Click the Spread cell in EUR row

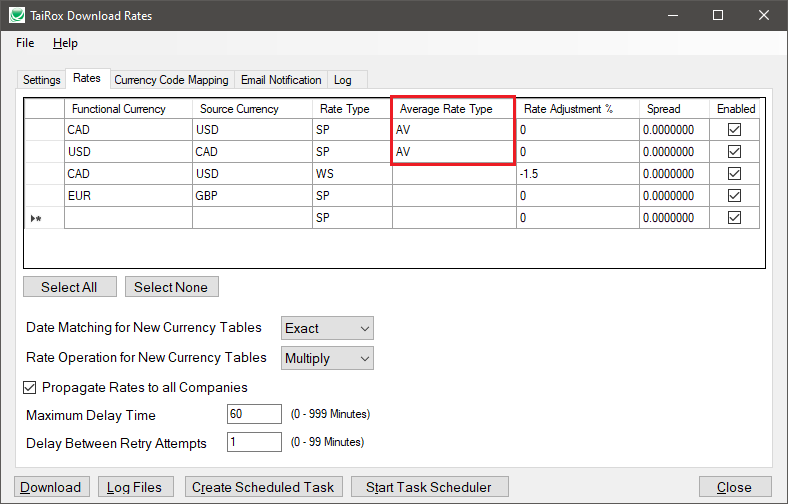tap(674, 195)
